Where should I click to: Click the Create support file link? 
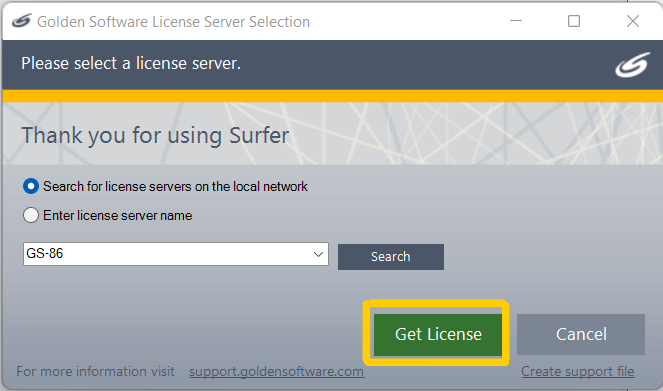tap(578, 372)
